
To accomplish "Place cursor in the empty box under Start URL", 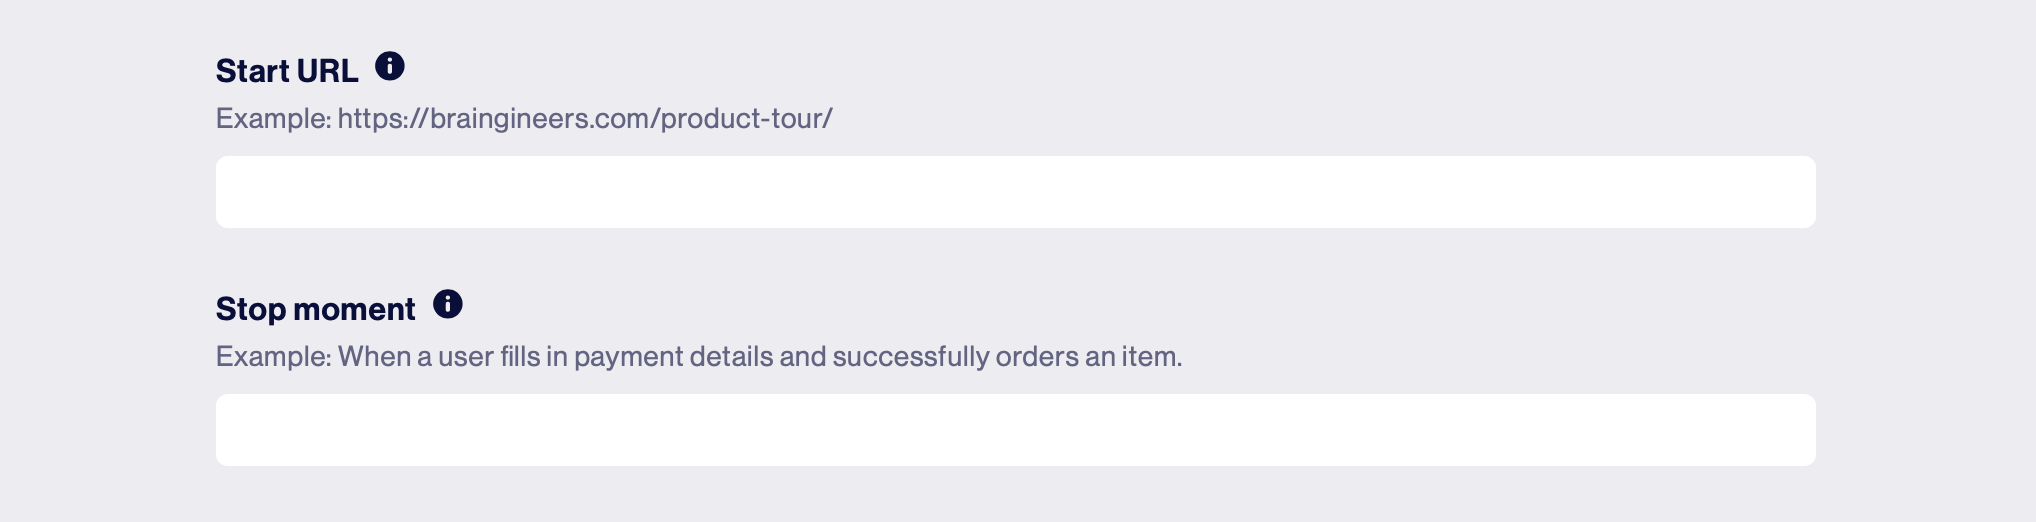I will click(1015, 192).
